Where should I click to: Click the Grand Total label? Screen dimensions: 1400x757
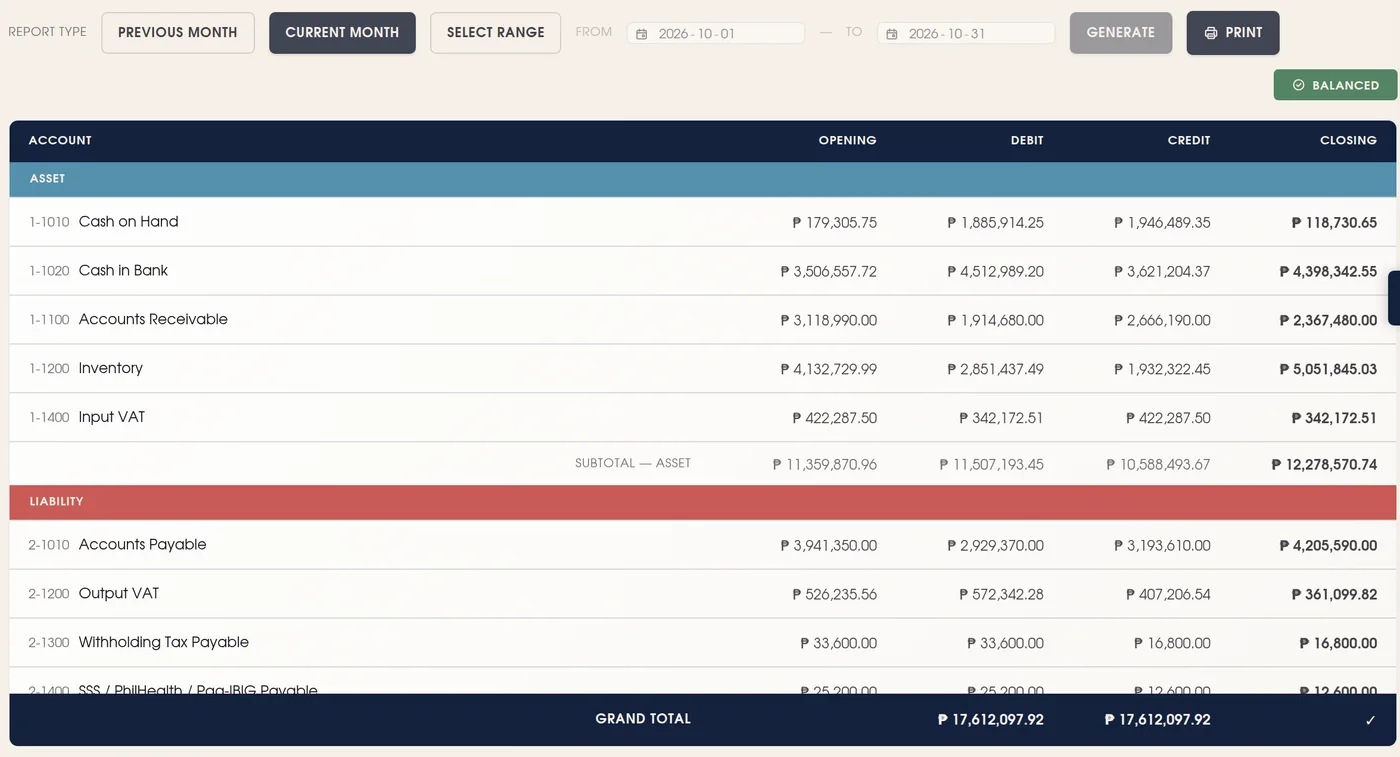pos(643,719)
